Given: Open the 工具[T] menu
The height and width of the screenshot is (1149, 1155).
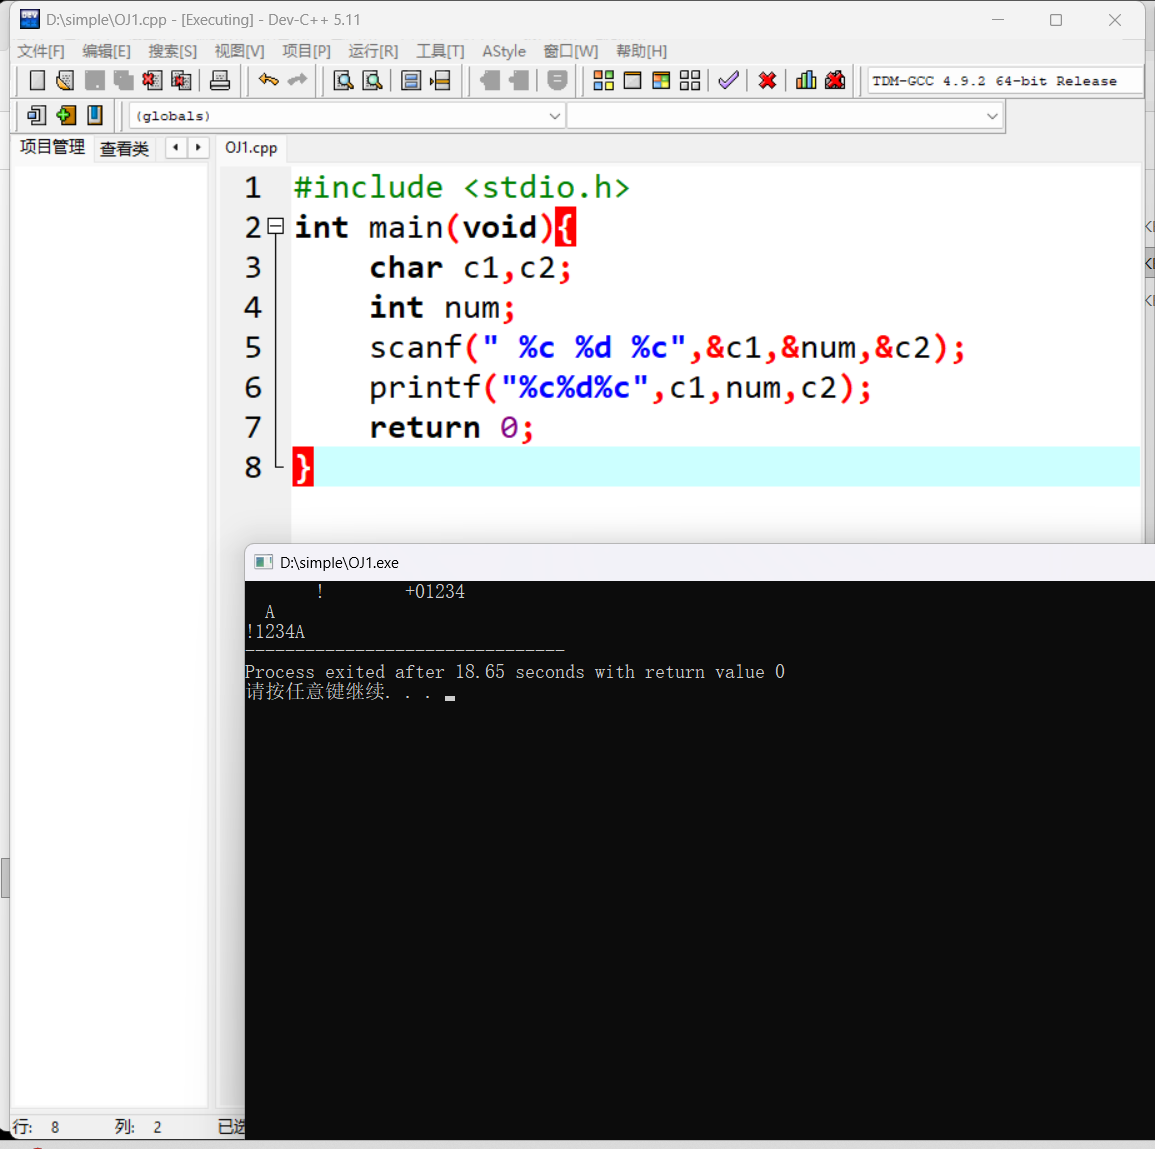Looking at the screenshot, I should point(440,51).
